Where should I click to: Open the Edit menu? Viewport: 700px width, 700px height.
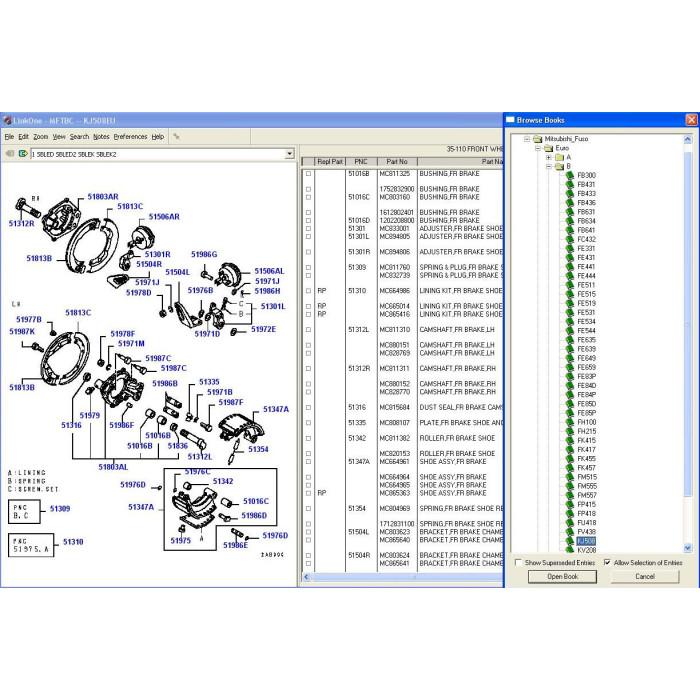pyautogui.click(x=23, y=137)
